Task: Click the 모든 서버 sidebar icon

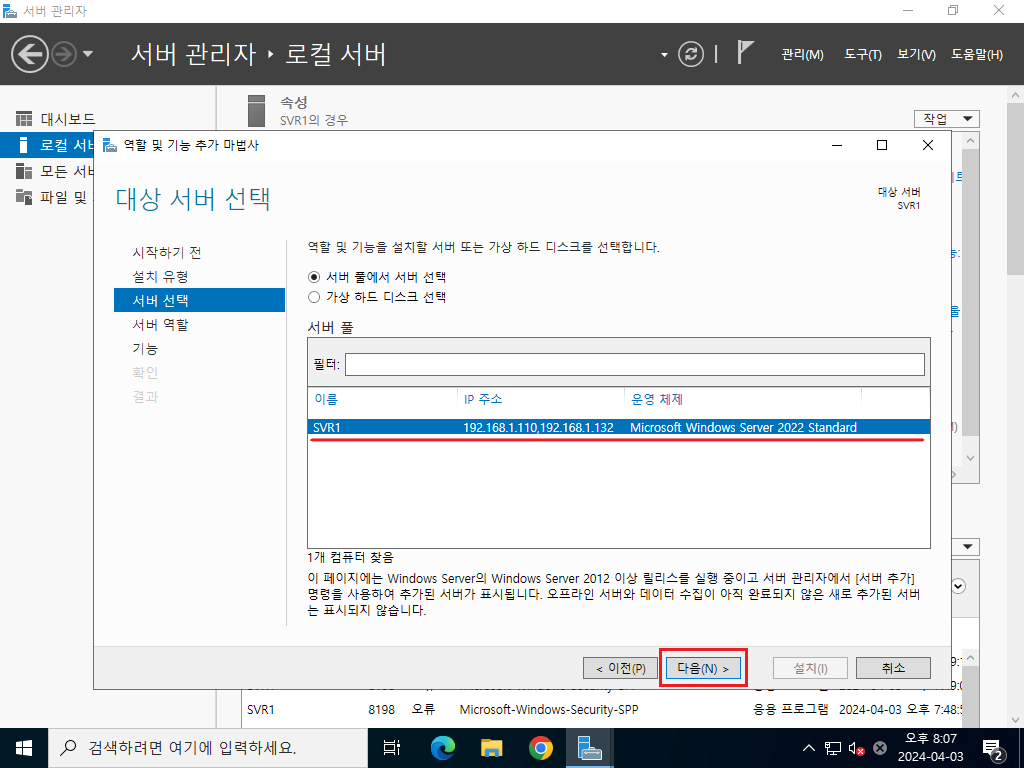Action: coord(24,171)
